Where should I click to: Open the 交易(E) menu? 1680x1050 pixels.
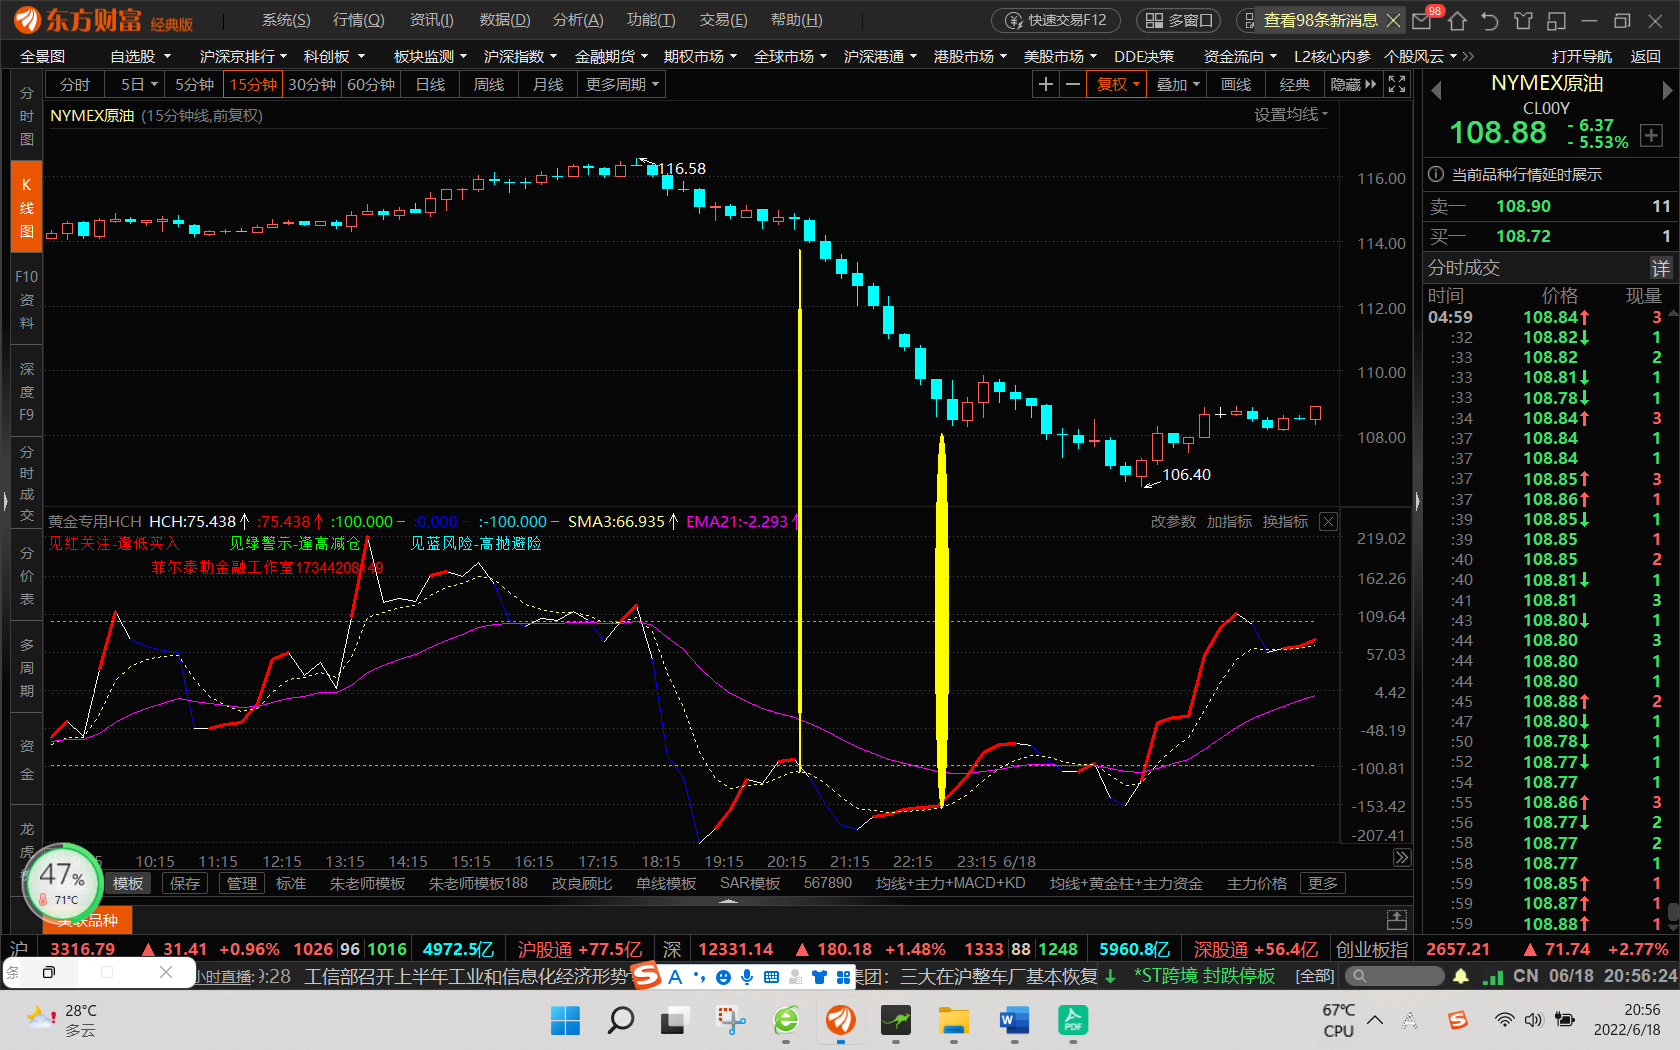tap(723, 20)
